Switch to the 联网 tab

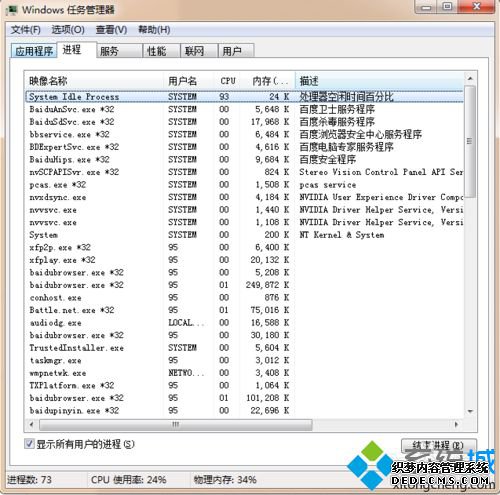click(x=199, y=51)
